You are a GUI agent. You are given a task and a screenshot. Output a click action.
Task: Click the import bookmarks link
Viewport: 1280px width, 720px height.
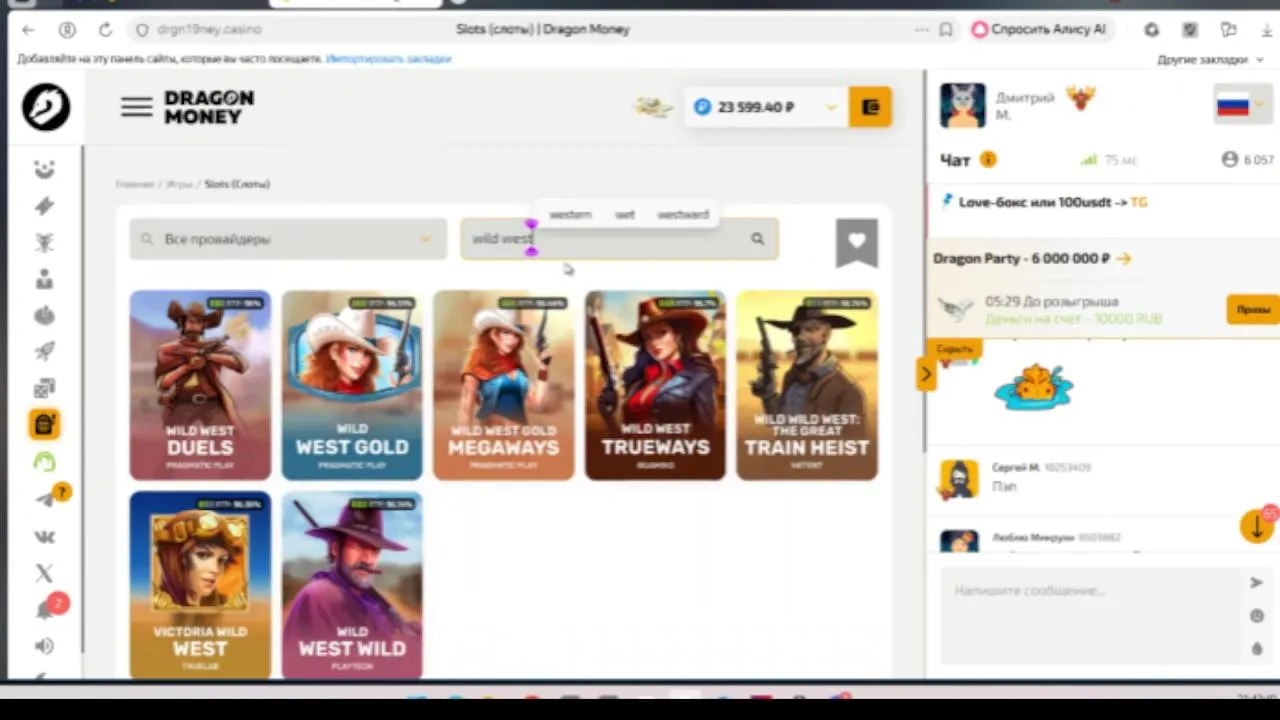[389, 59]
